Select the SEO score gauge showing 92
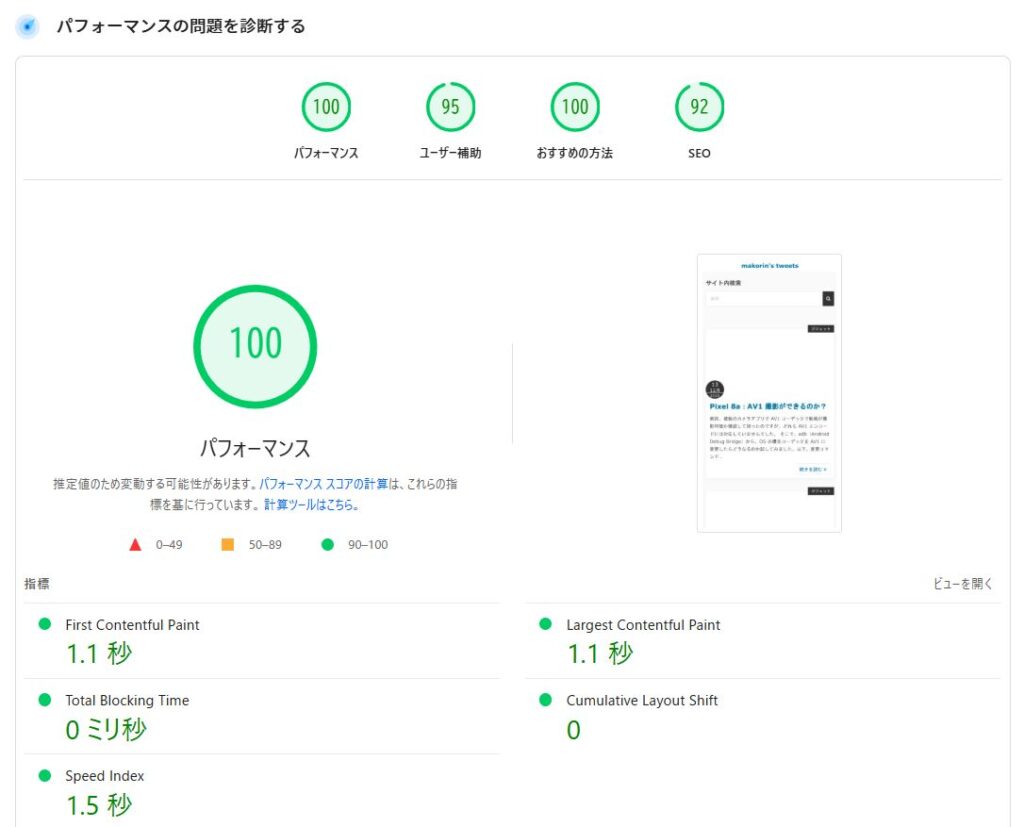This screenshot has height=827, width=1024. click(x=699, y=107)
